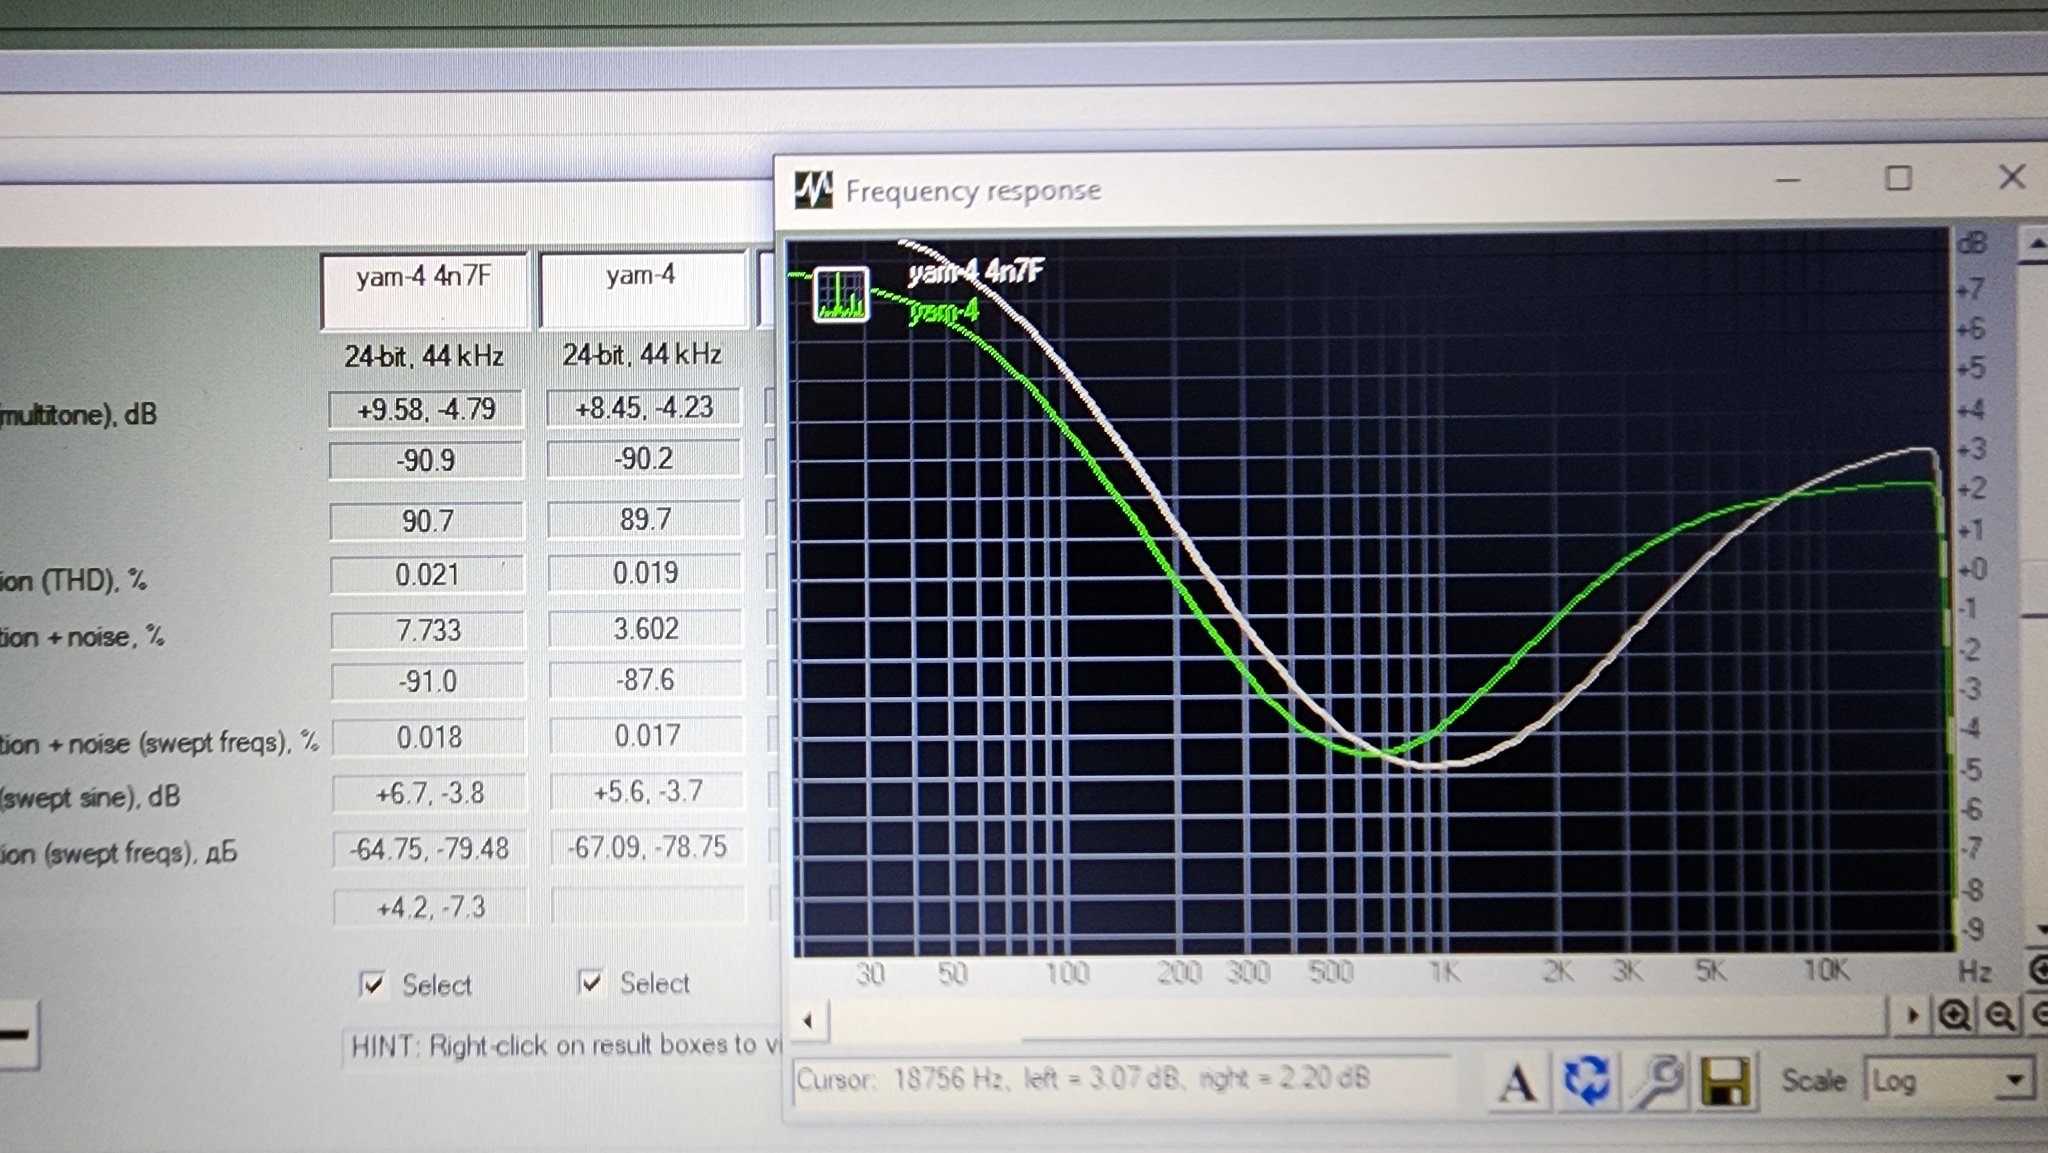This screenshot has height=1153, width=2048.
Task: Click the zoom-out magnifier icon below graph
Action: click(1999, 1016)
